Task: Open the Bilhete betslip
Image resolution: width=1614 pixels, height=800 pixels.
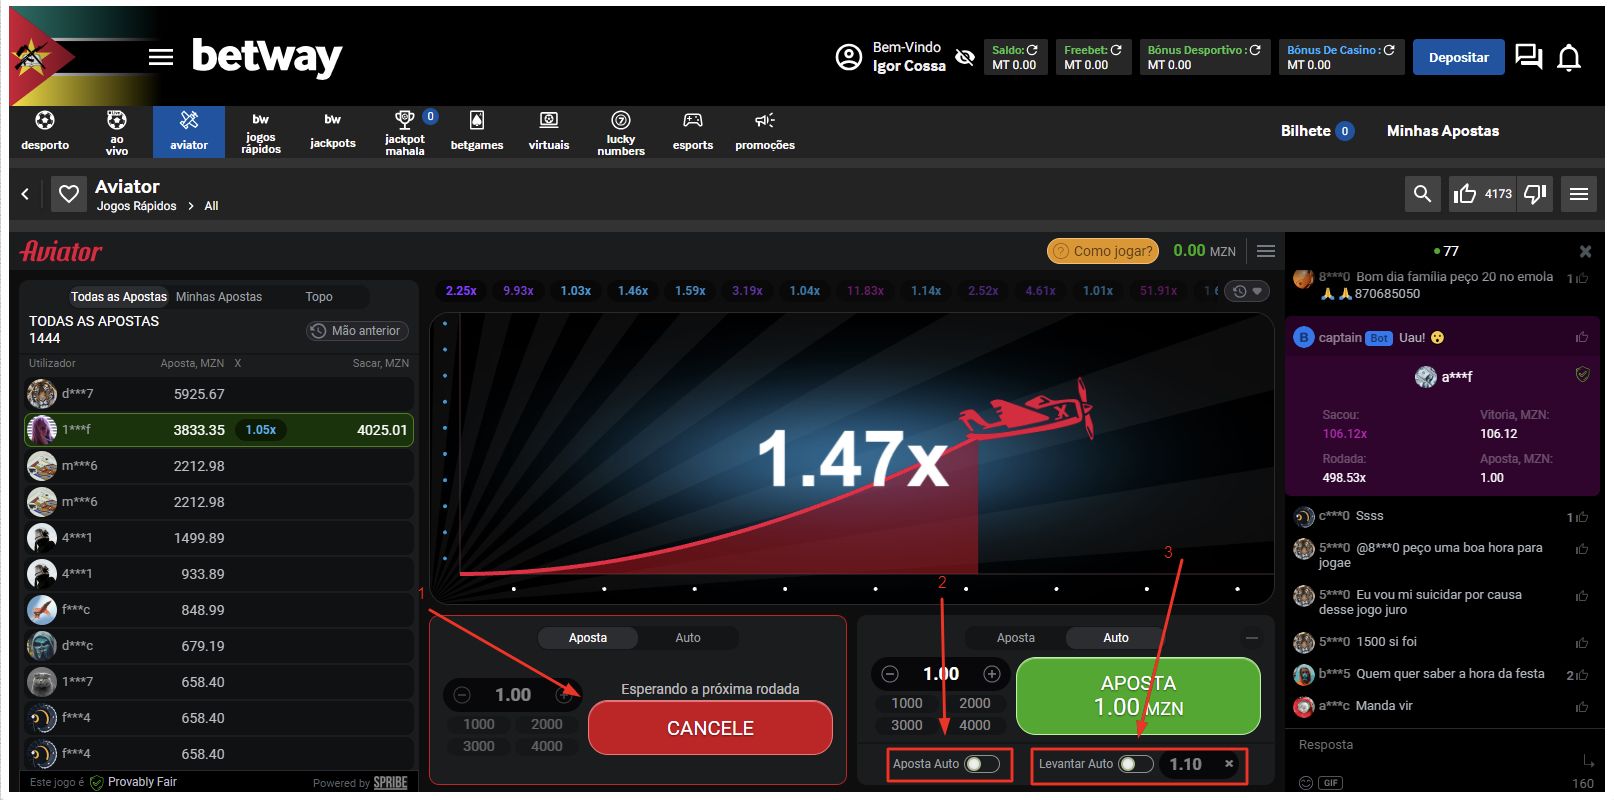Action: (1317, 131)
